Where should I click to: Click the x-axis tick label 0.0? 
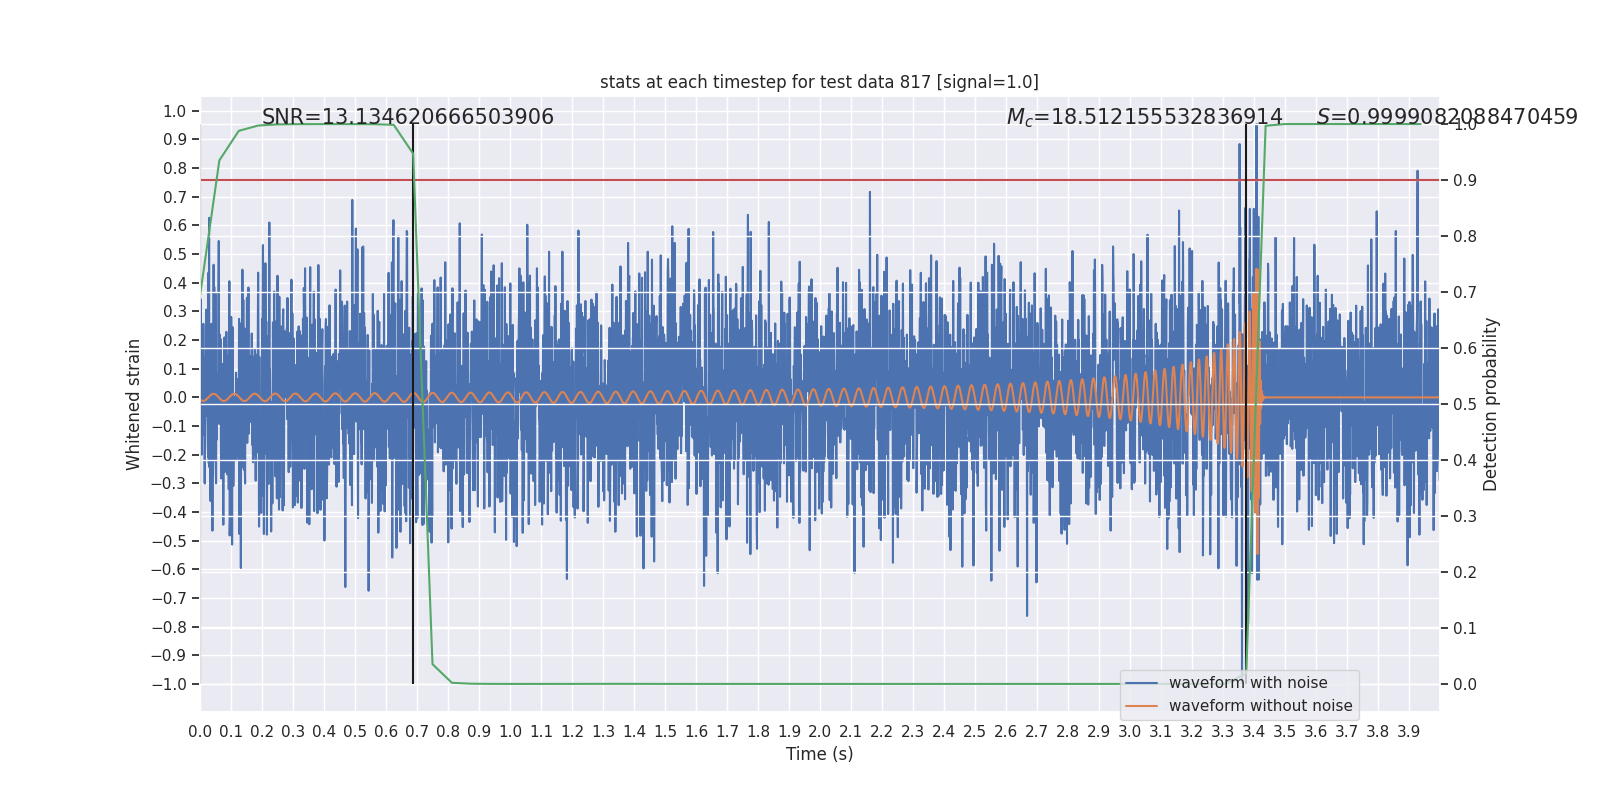(200, 732)
